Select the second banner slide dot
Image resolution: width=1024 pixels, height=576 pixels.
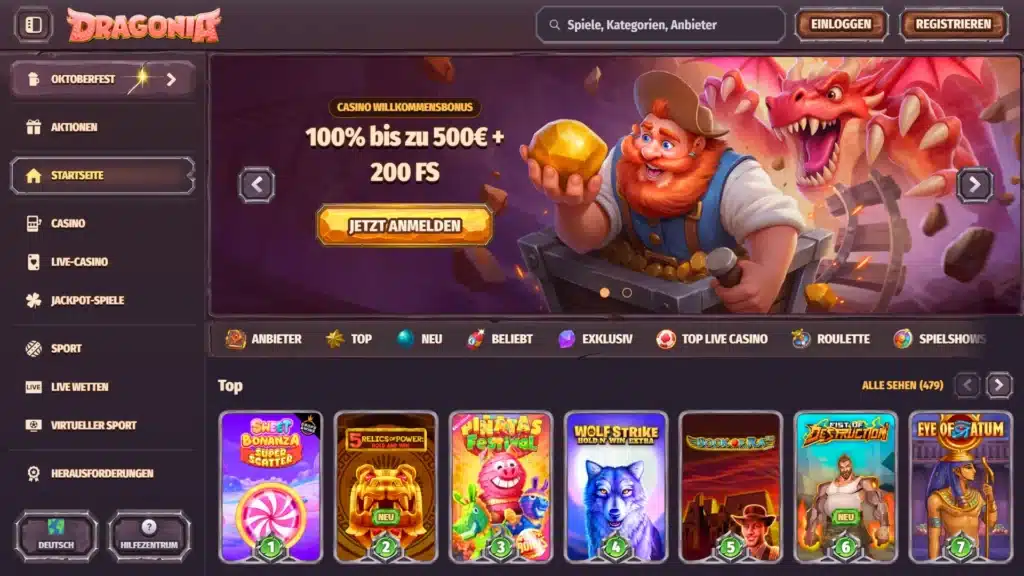tap(627, 293)
